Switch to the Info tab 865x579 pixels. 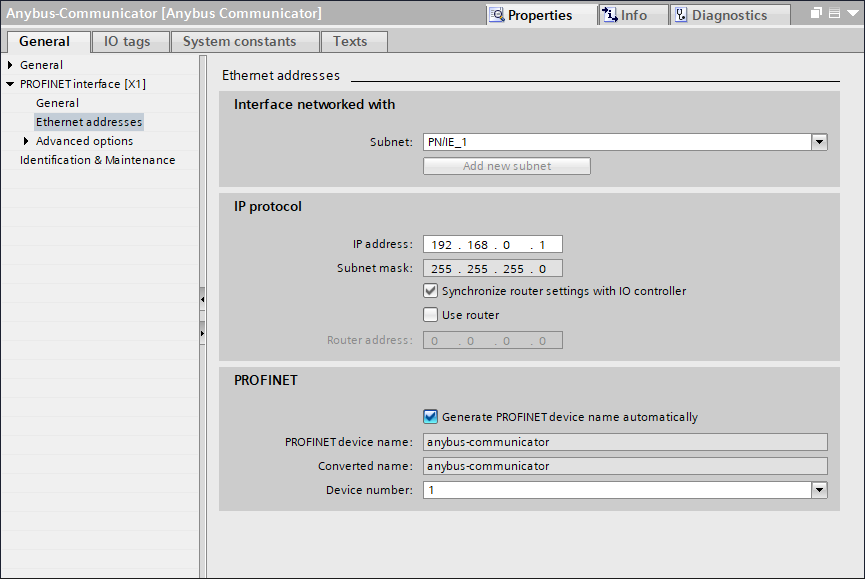click(625, 15)
